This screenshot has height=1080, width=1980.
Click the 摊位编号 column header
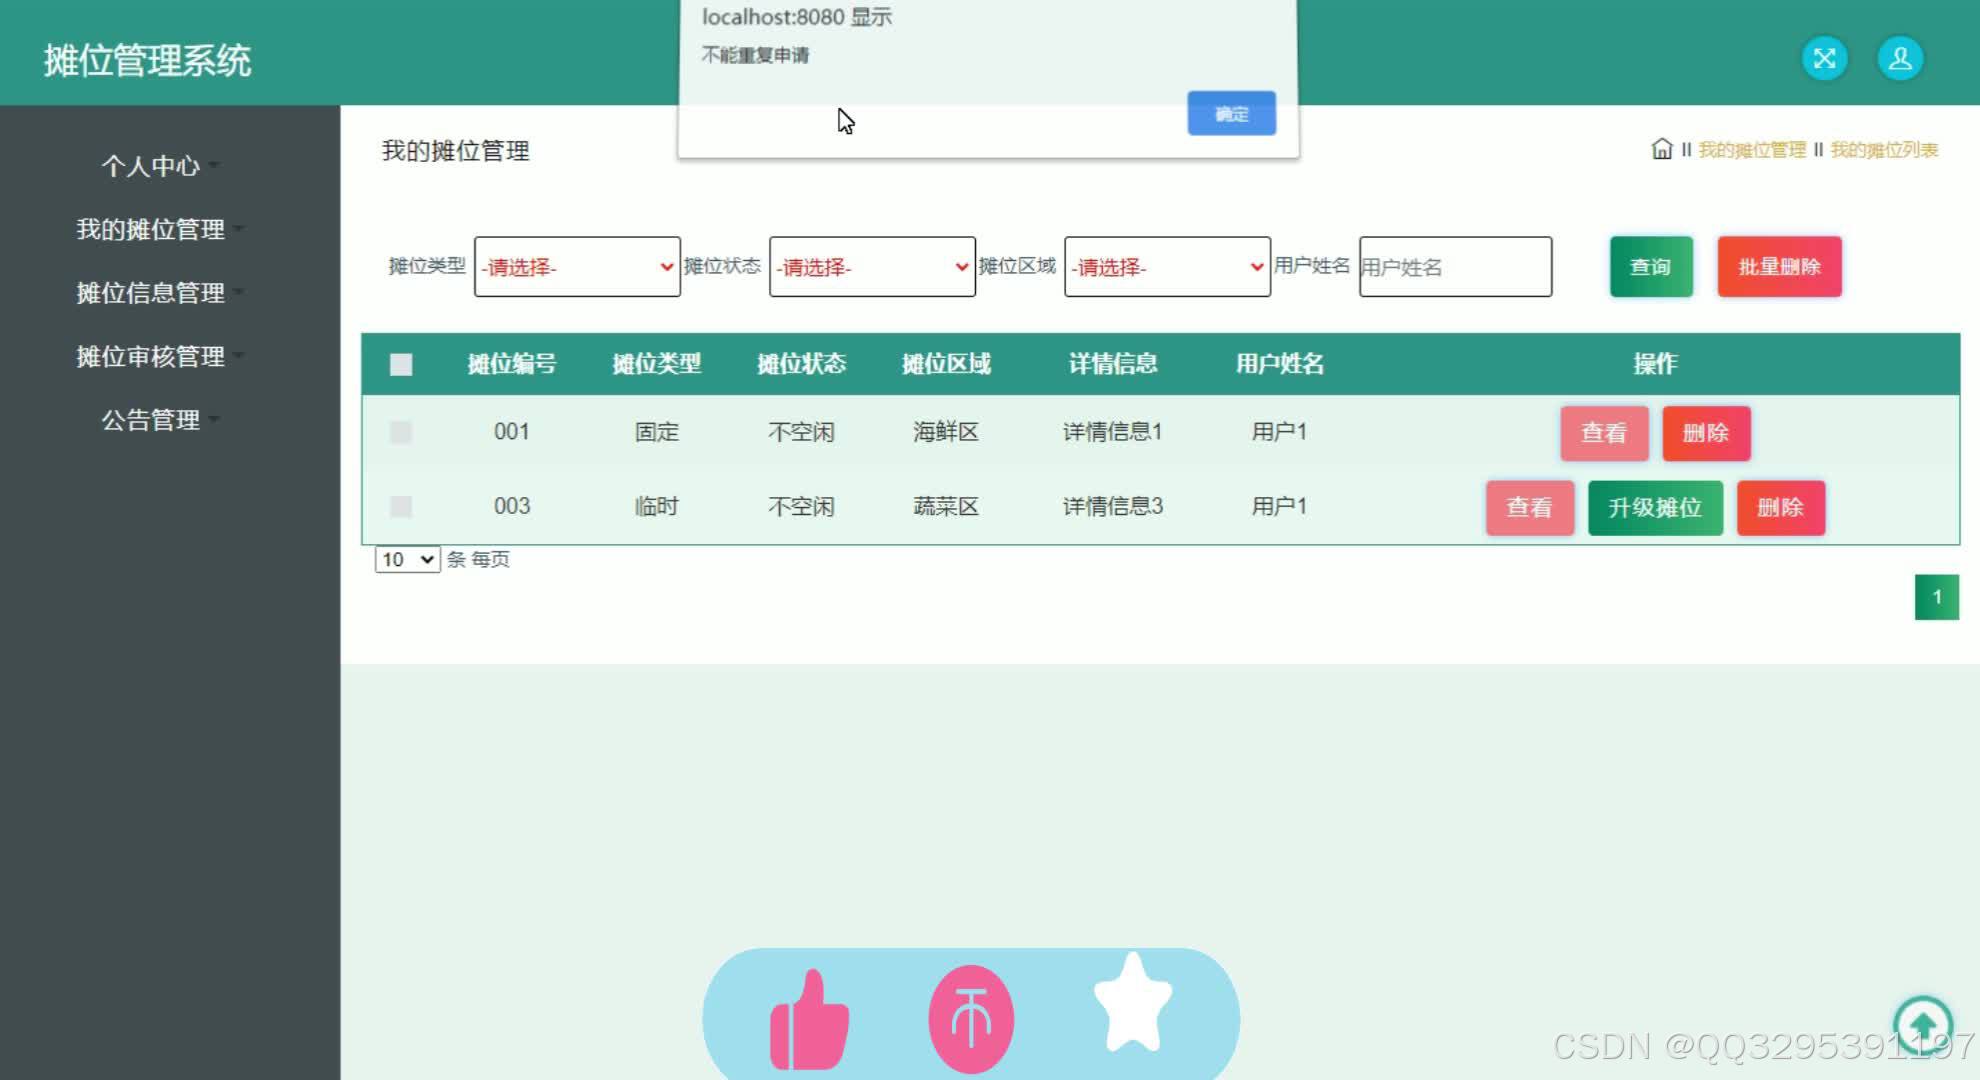(512, 364)
